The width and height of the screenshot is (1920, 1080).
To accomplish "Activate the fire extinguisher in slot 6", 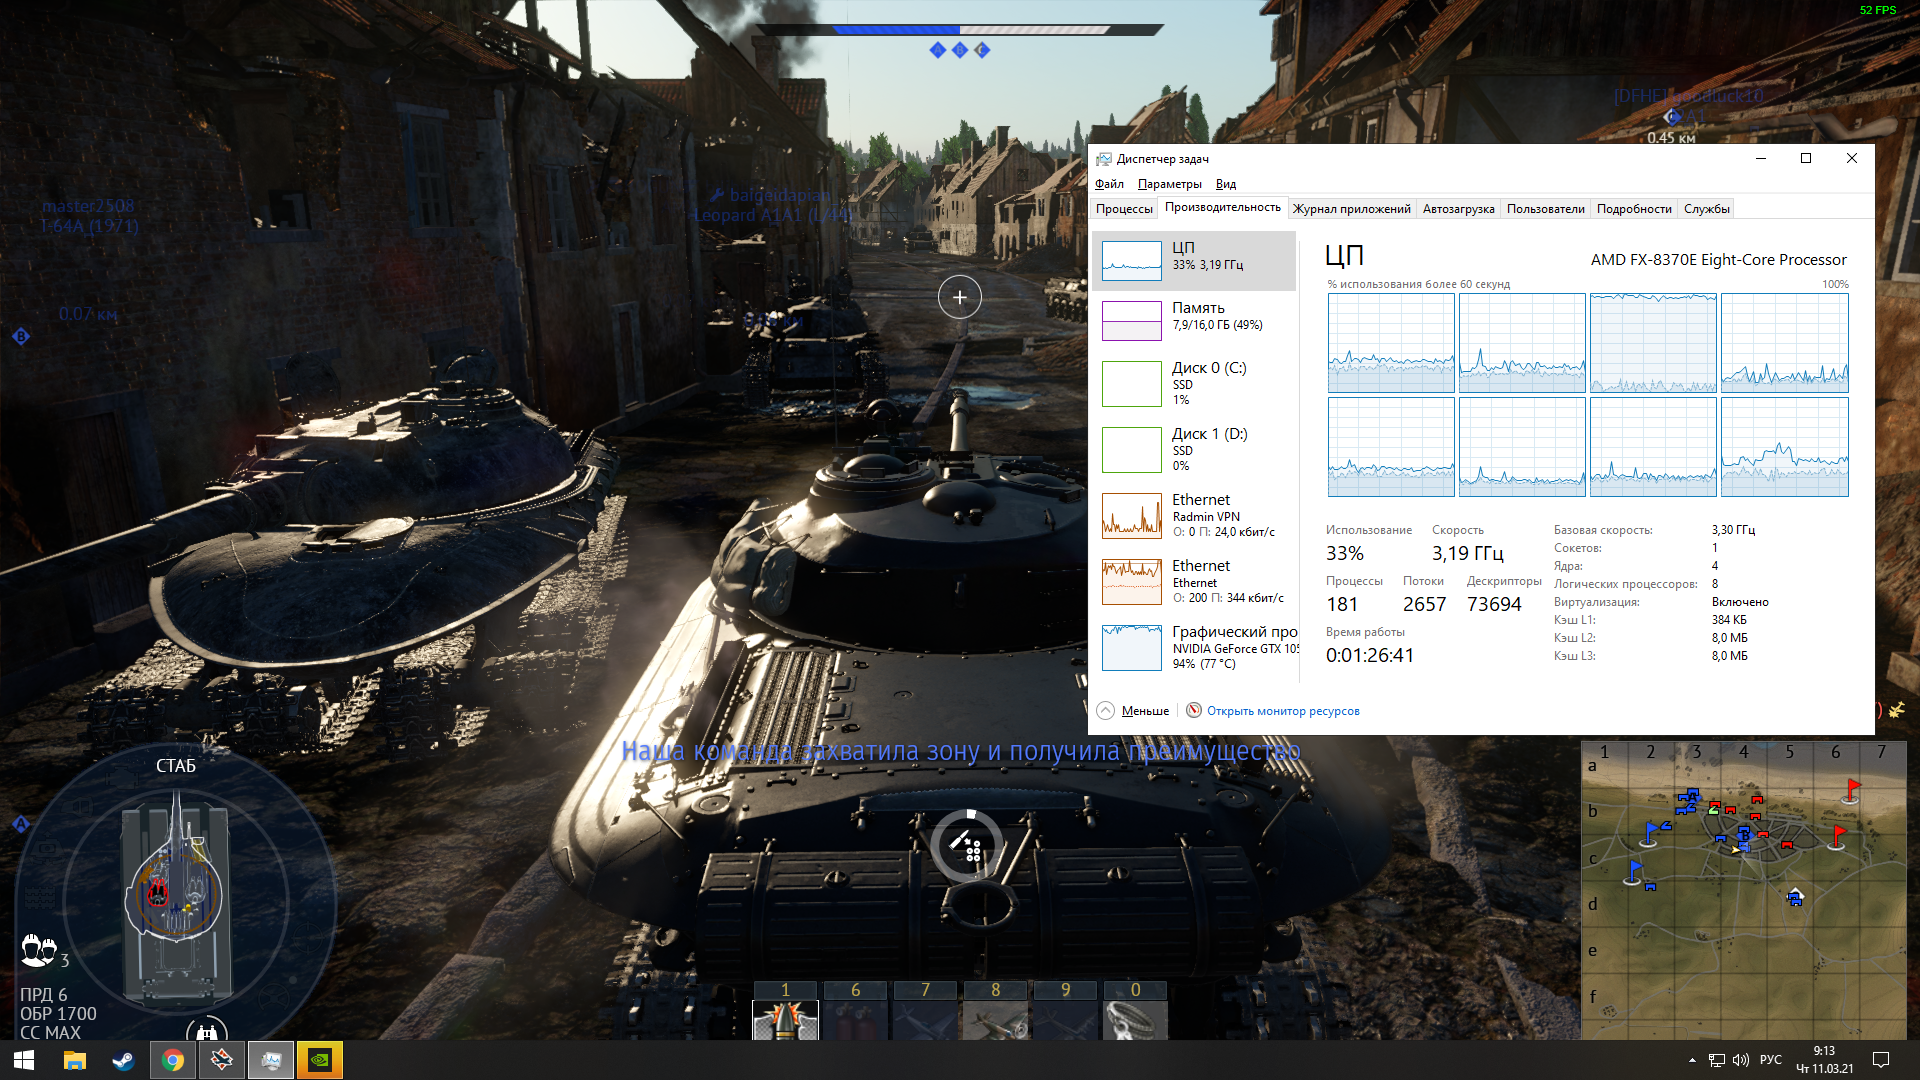I will pyautogui.click(x=855, y=1020).
